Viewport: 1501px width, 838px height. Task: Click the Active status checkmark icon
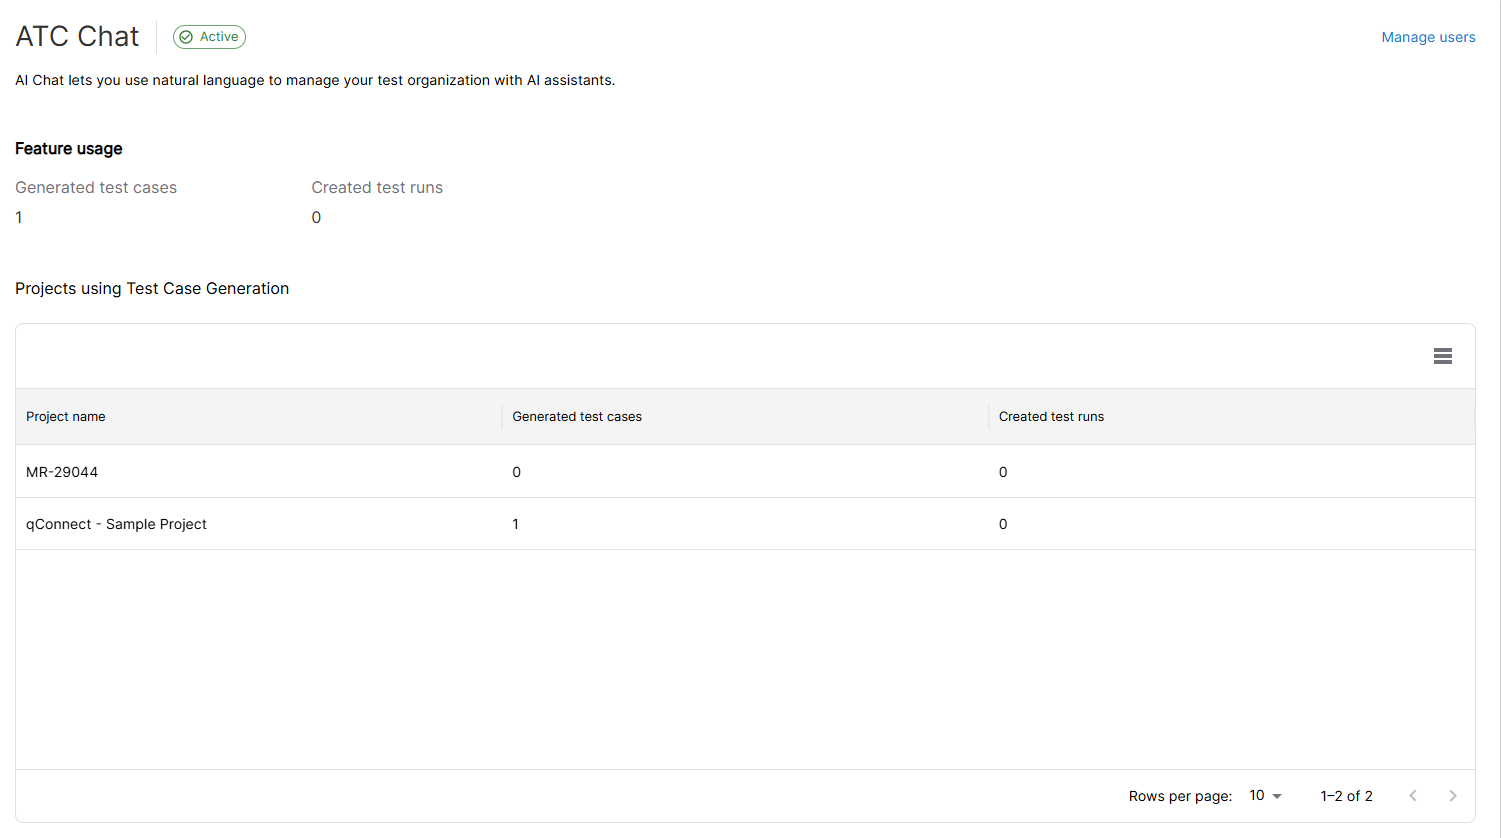coord(186,37)
